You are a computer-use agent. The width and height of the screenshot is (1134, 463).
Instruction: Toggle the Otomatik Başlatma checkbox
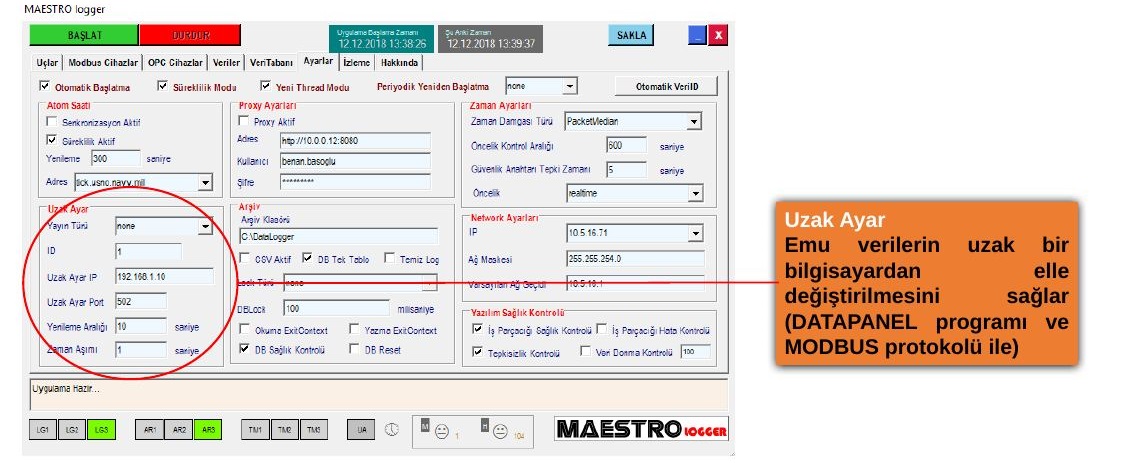click(46, 85)
